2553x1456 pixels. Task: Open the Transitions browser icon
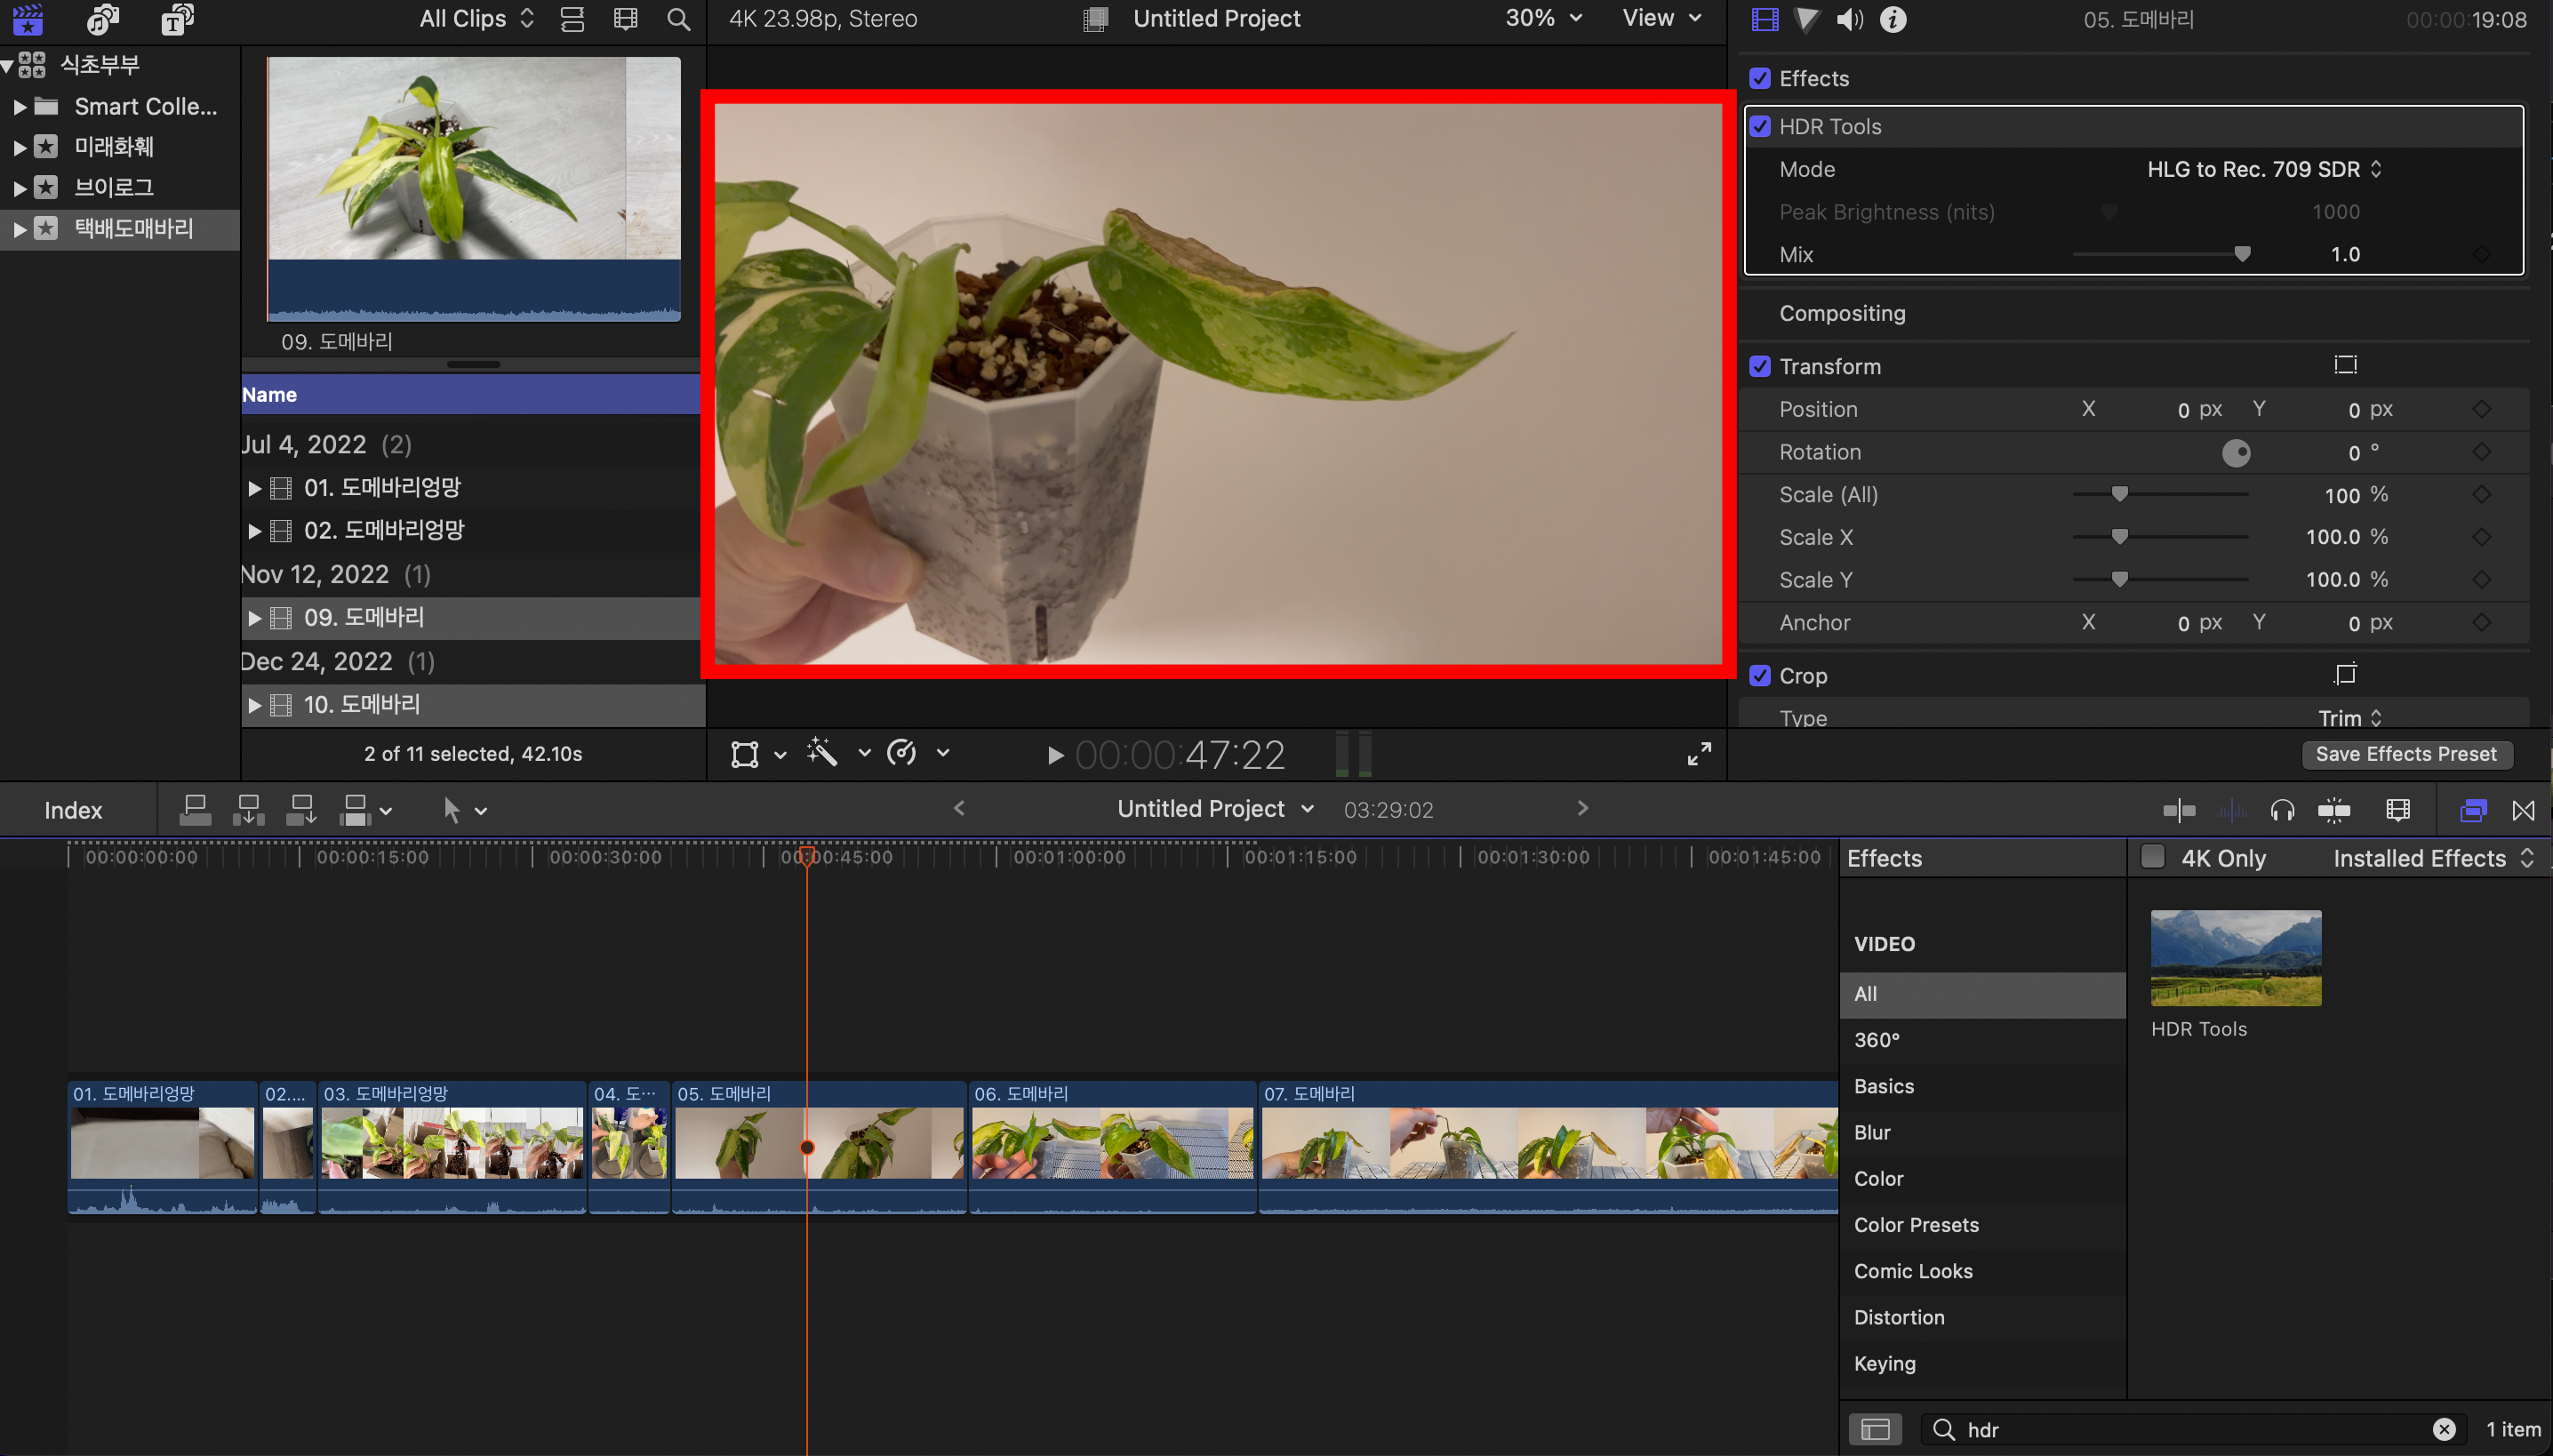(2523, 810)
